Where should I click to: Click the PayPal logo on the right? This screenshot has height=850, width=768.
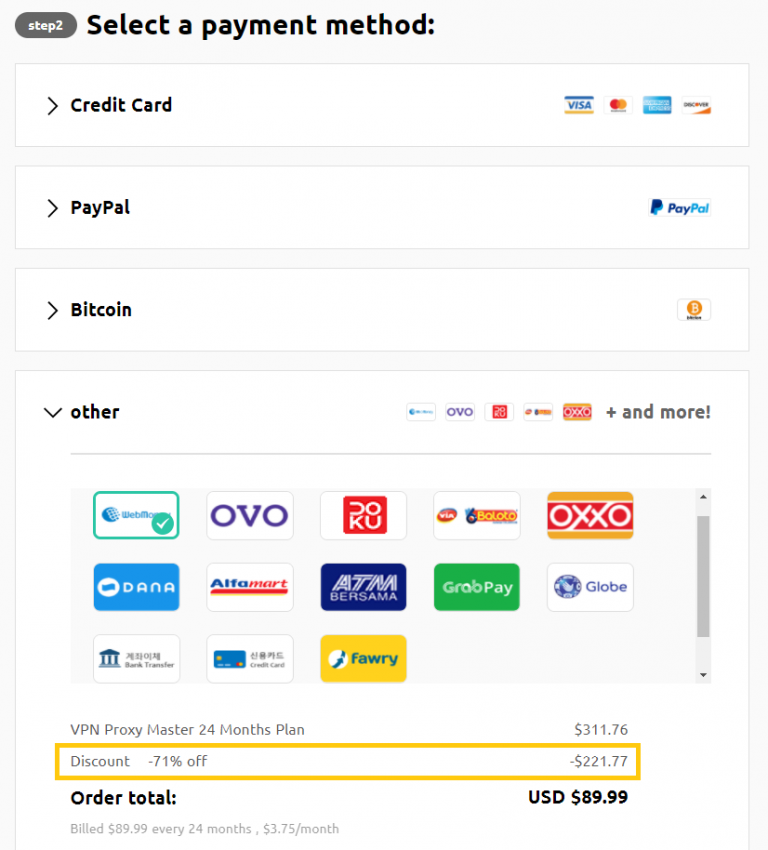[x=680, y=207]
